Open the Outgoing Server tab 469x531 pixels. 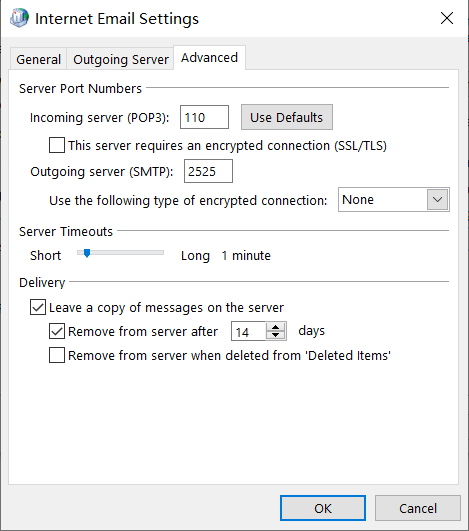(x=121, y=59)
